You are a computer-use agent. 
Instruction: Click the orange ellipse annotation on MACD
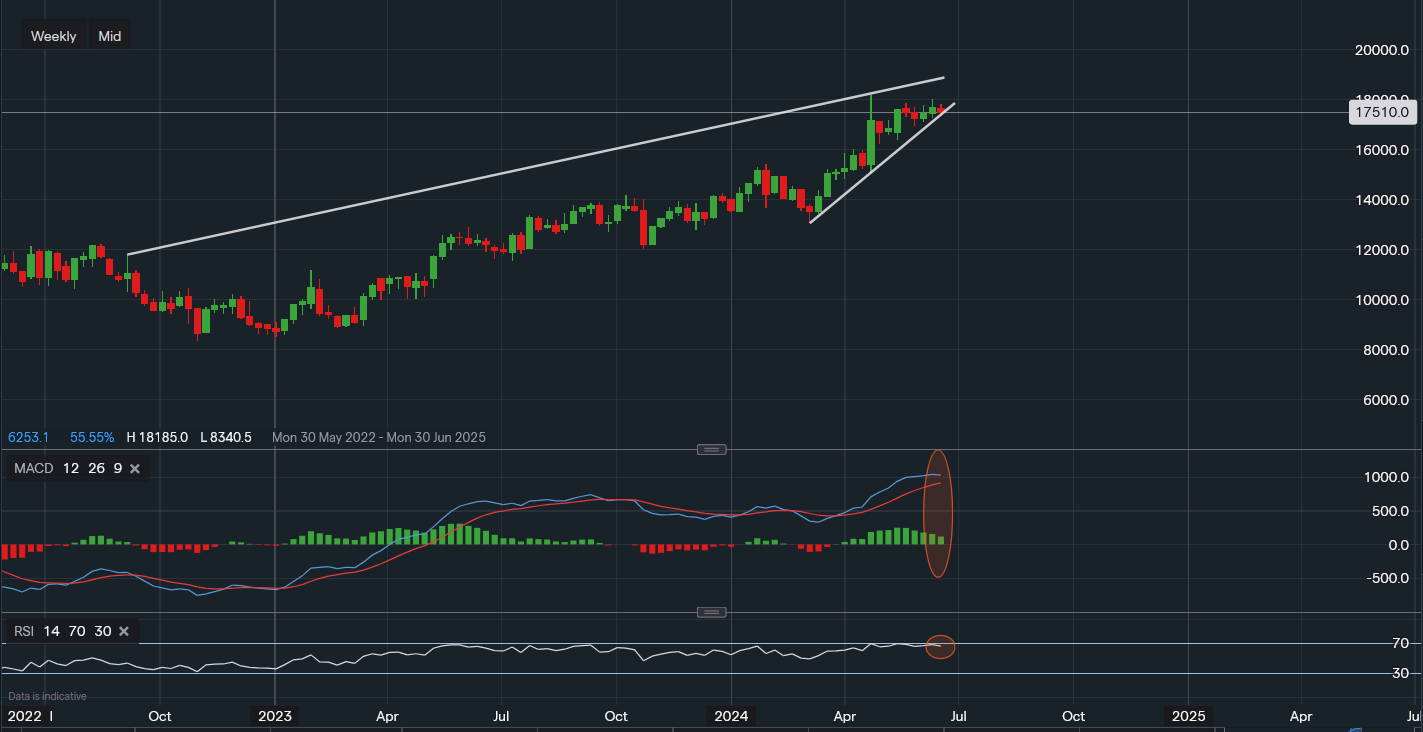[x=938, y=513]
